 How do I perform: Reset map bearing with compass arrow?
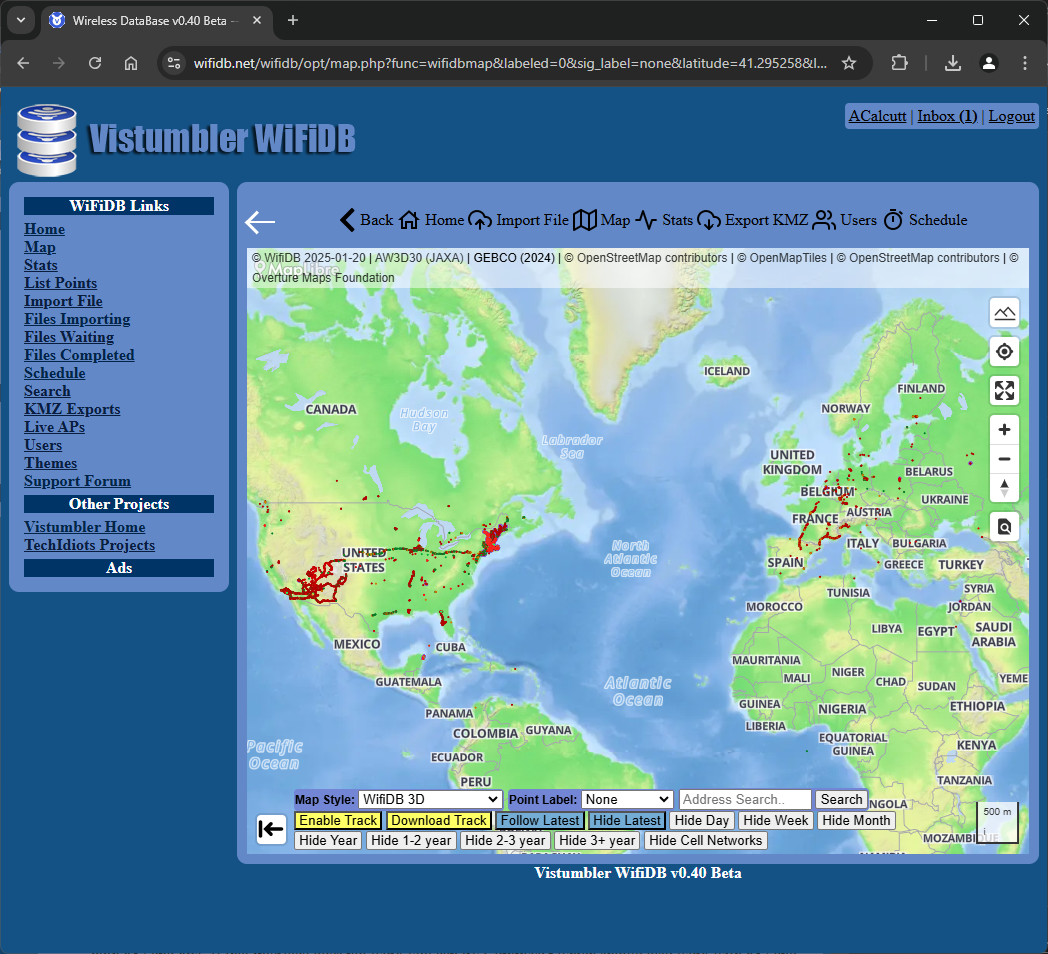pyautogui.click(x=1004, y=488)
